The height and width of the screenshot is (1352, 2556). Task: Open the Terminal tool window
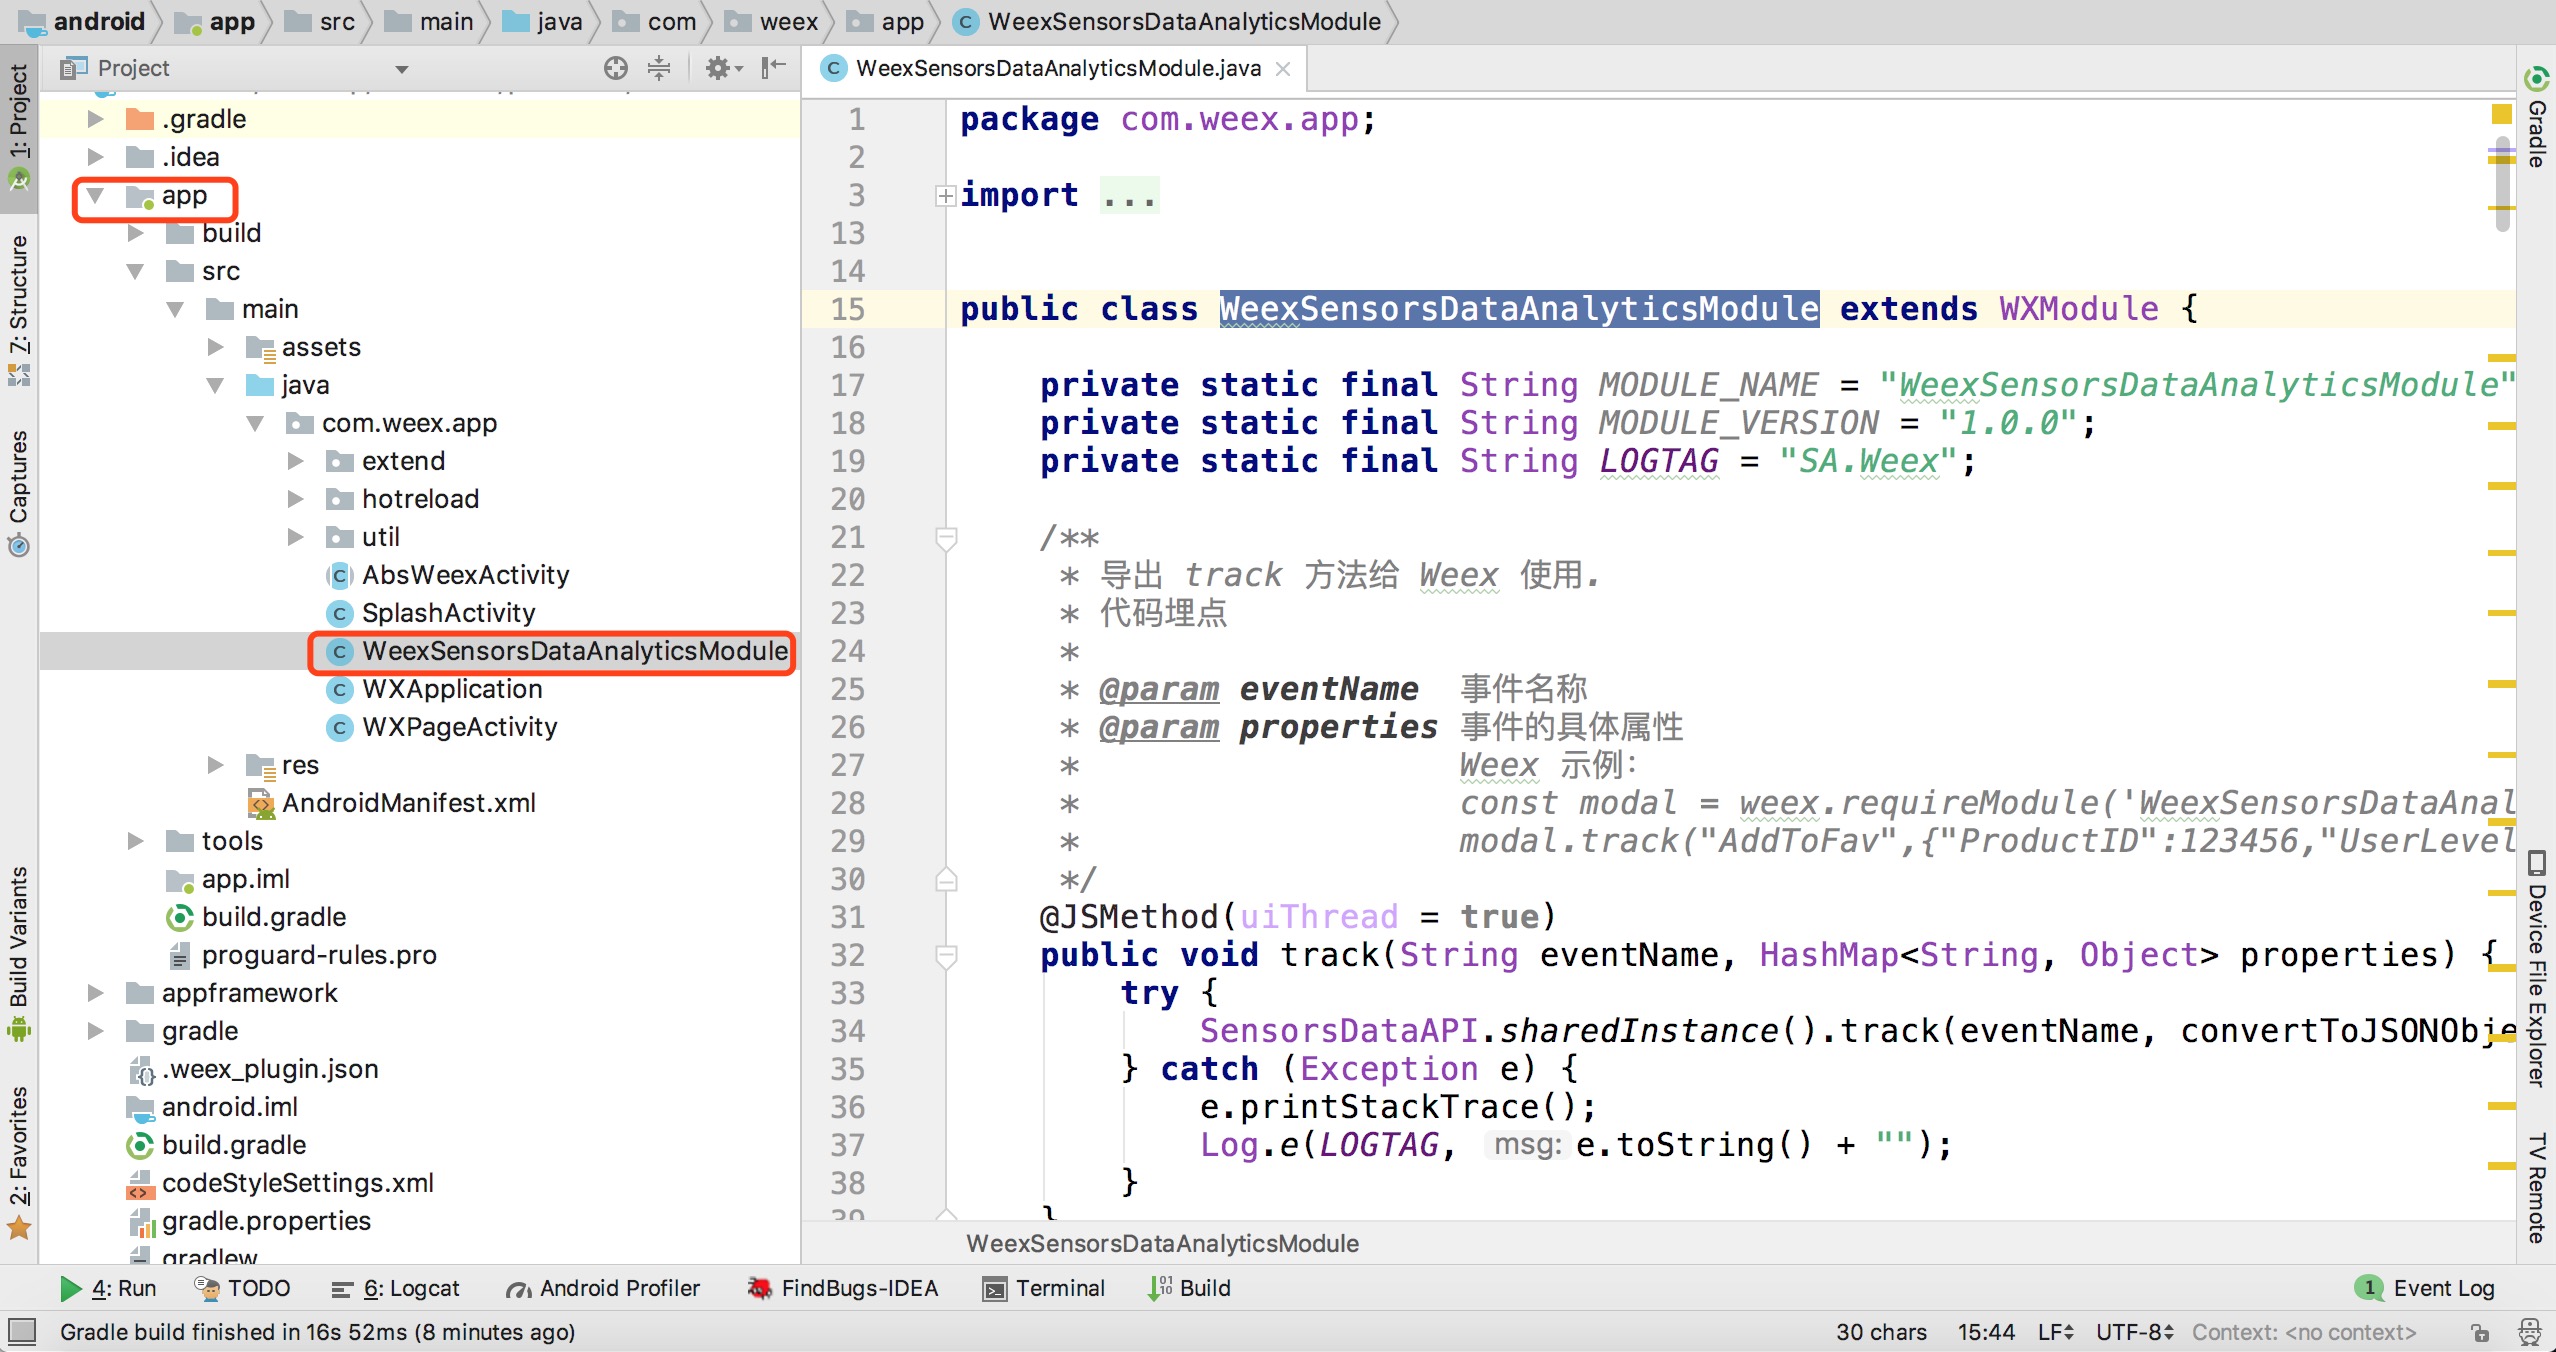click(x=1044, y=1288)
